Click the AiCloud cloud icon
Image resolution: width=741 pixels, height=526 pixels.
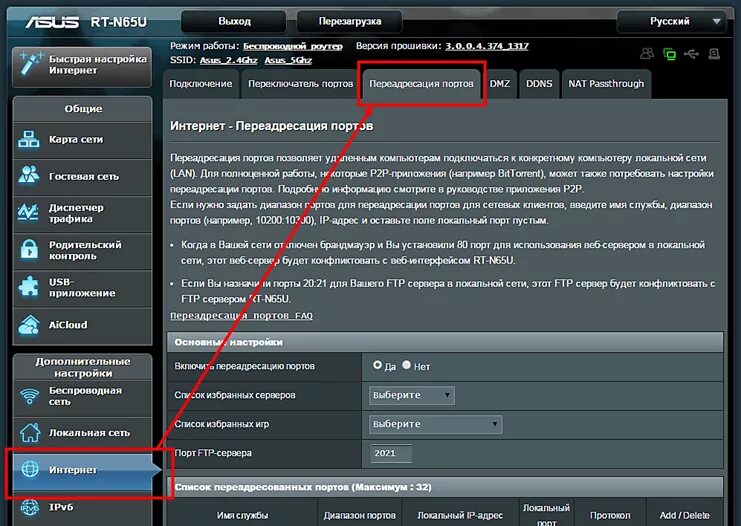29,325
